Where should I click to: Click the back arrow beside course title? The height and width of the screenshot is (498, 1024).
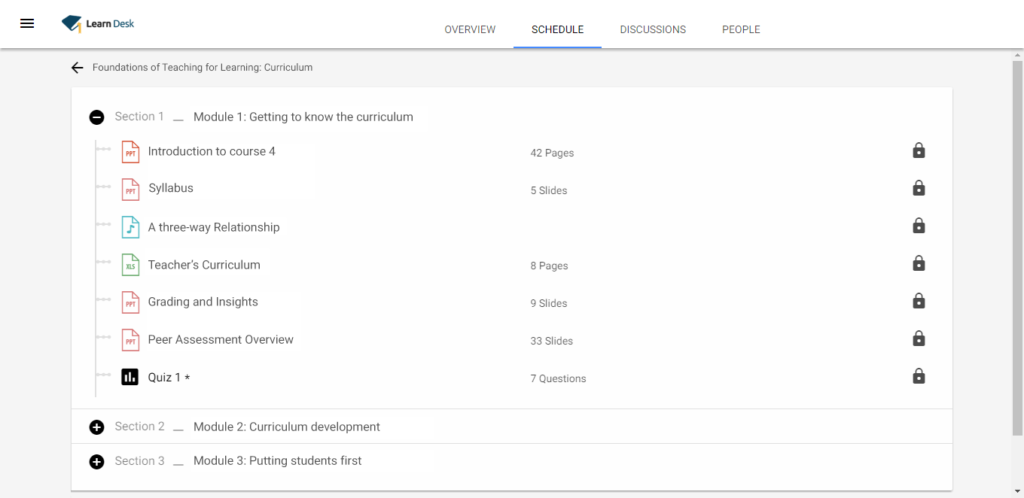(77, 68)
